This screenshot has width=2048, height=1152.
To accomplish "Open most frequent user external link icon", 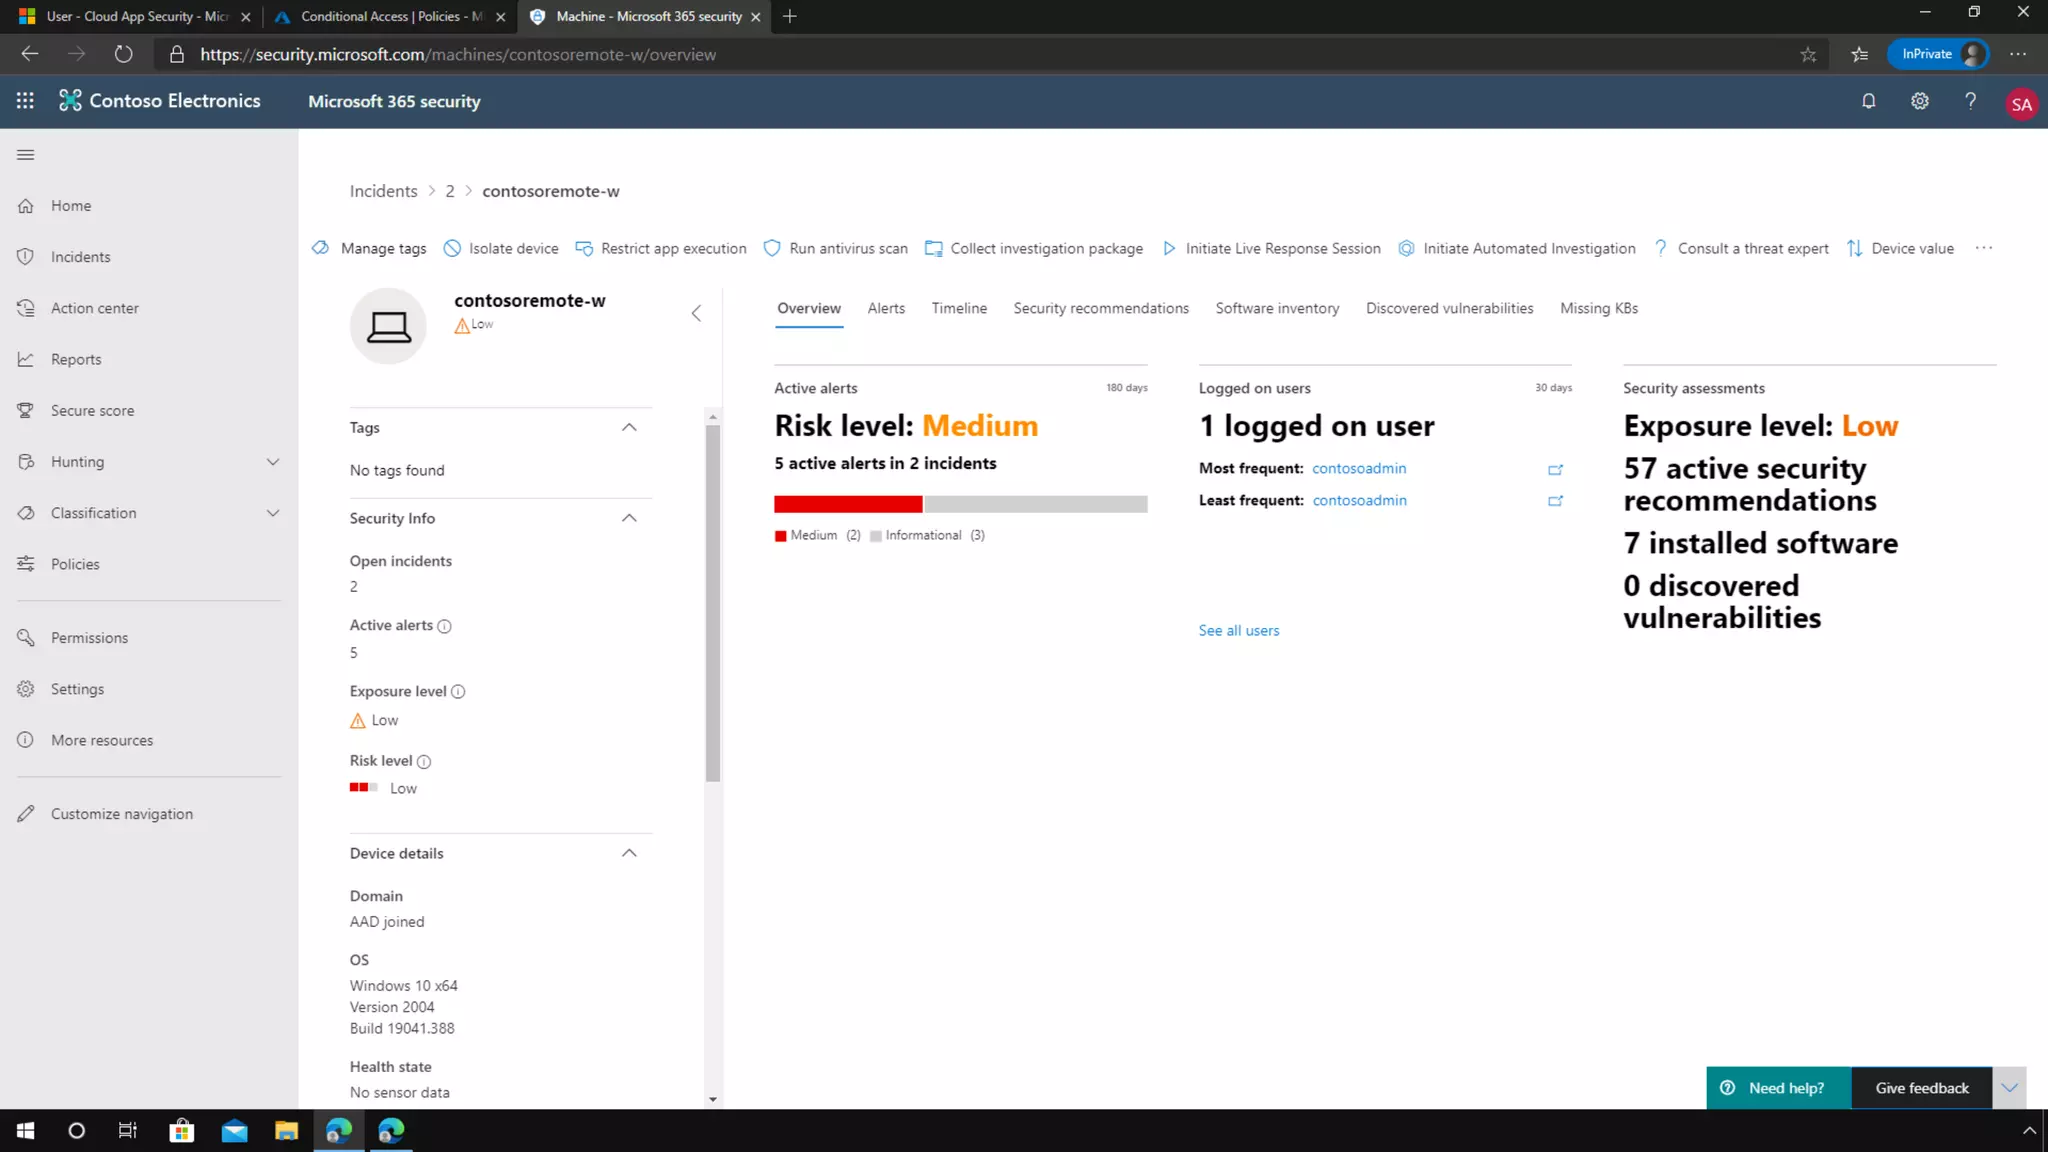I will [1555, 469].
